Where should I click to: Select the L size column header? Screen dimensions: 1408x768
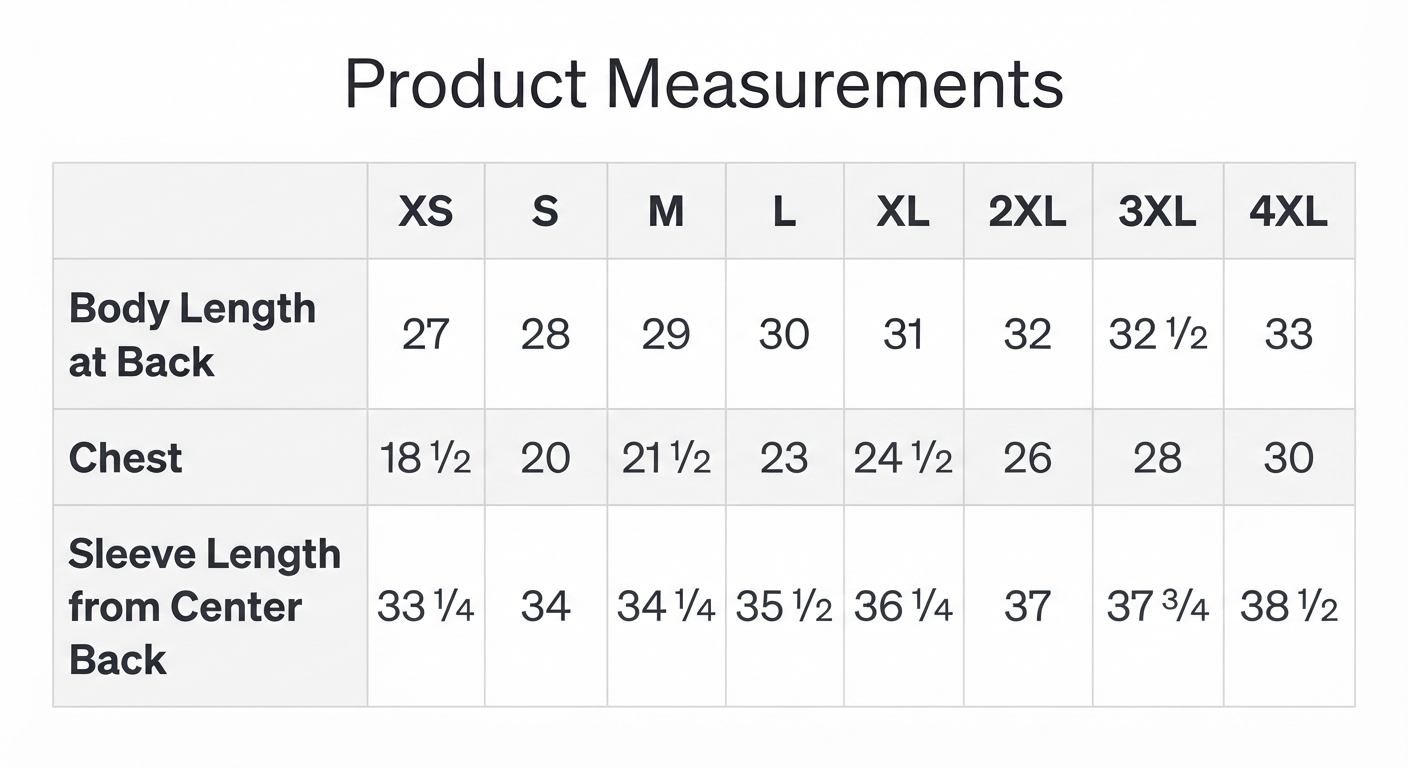click(x=785, y=211)
